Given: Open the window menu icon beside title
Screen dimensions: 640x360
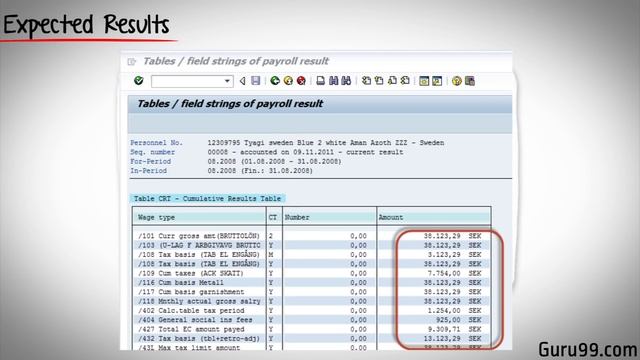Looking at the screenshot, I should point(132,62).
